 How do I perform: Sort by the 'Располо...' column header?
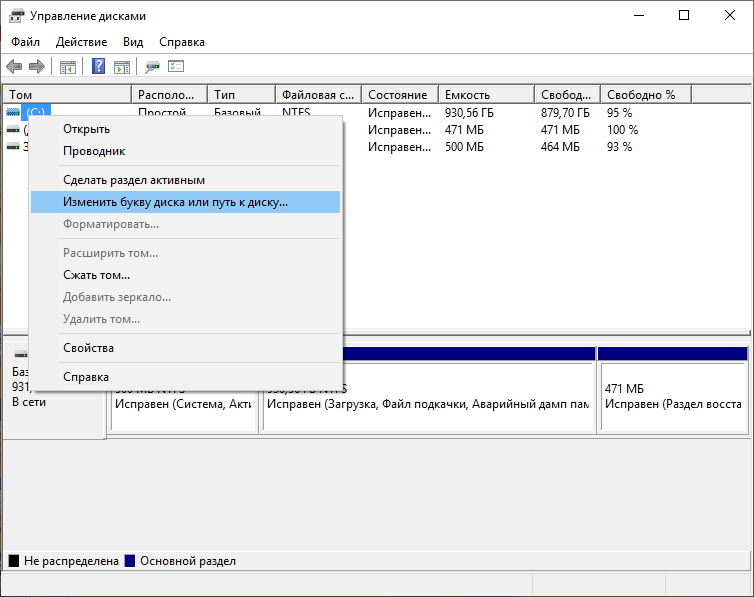(170, 95)
